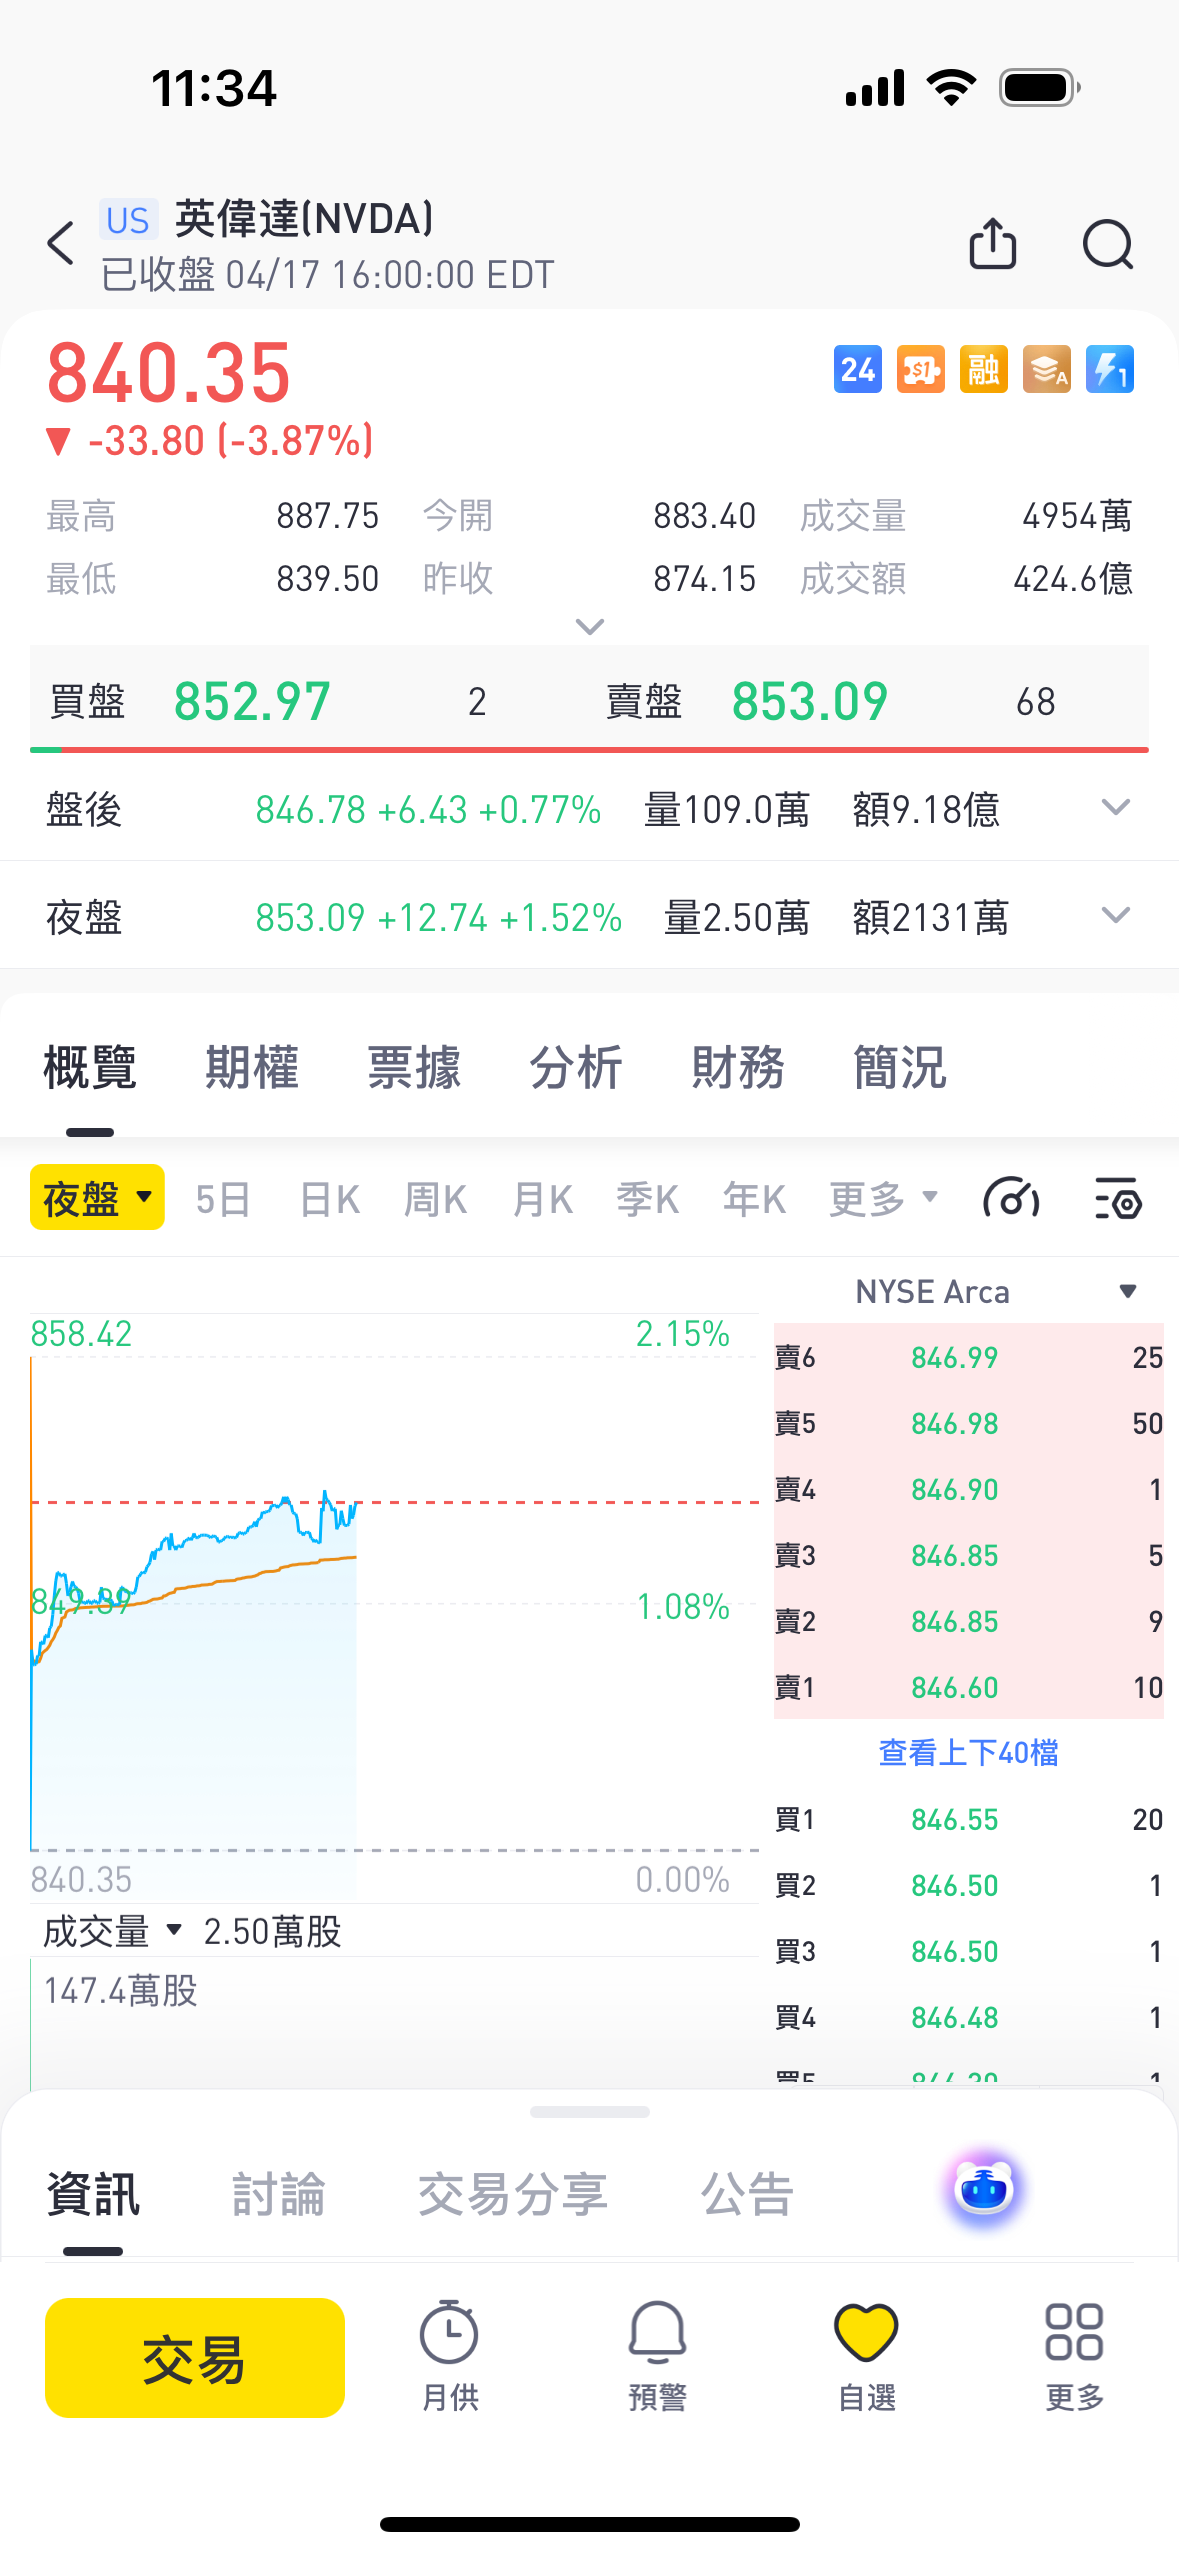Open the 更多 chart periods dropdown

884,1198
